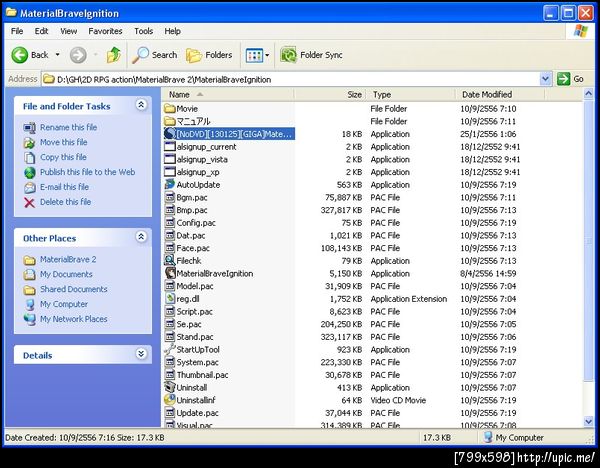Image resolution: width=600 pixels, height=468 pixels.
Task: Click the Go arrow button
Action: (563, 79)
